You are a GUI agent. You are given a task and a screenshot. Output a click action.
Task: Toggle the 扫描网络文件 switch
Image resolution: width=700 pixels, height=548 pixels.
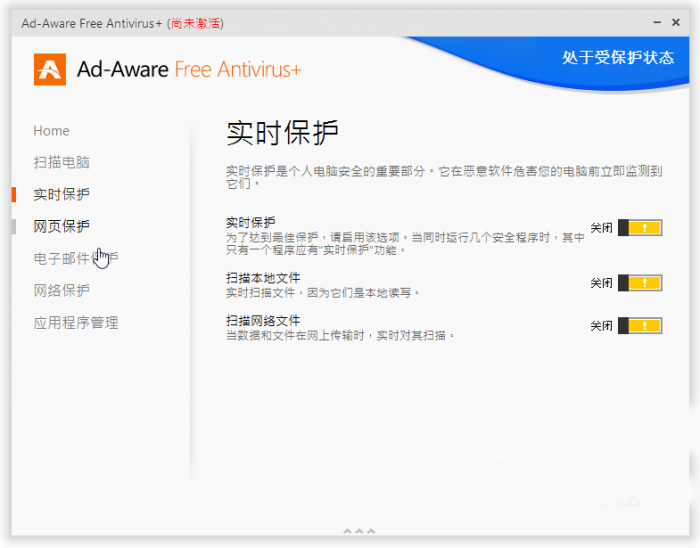640,326
